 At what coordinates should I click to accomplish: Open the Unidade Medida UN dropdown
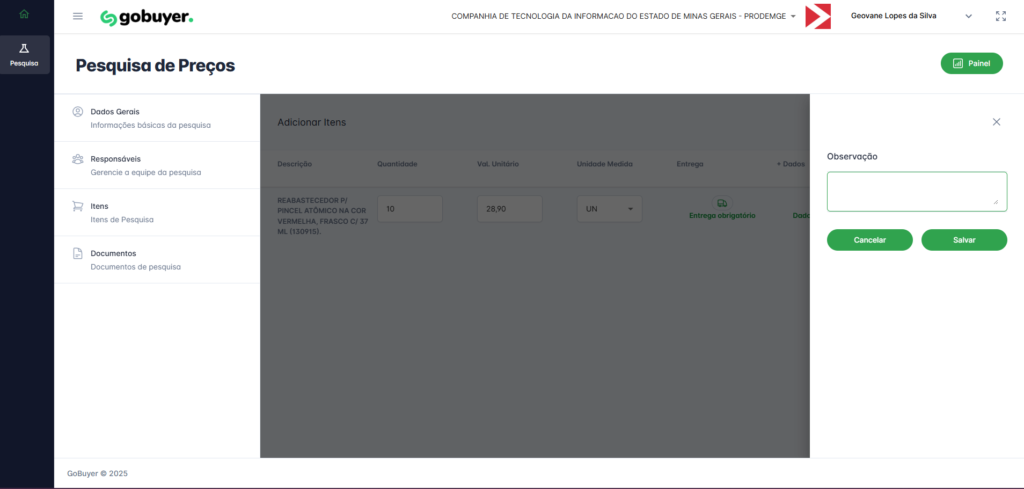(609, 209)
